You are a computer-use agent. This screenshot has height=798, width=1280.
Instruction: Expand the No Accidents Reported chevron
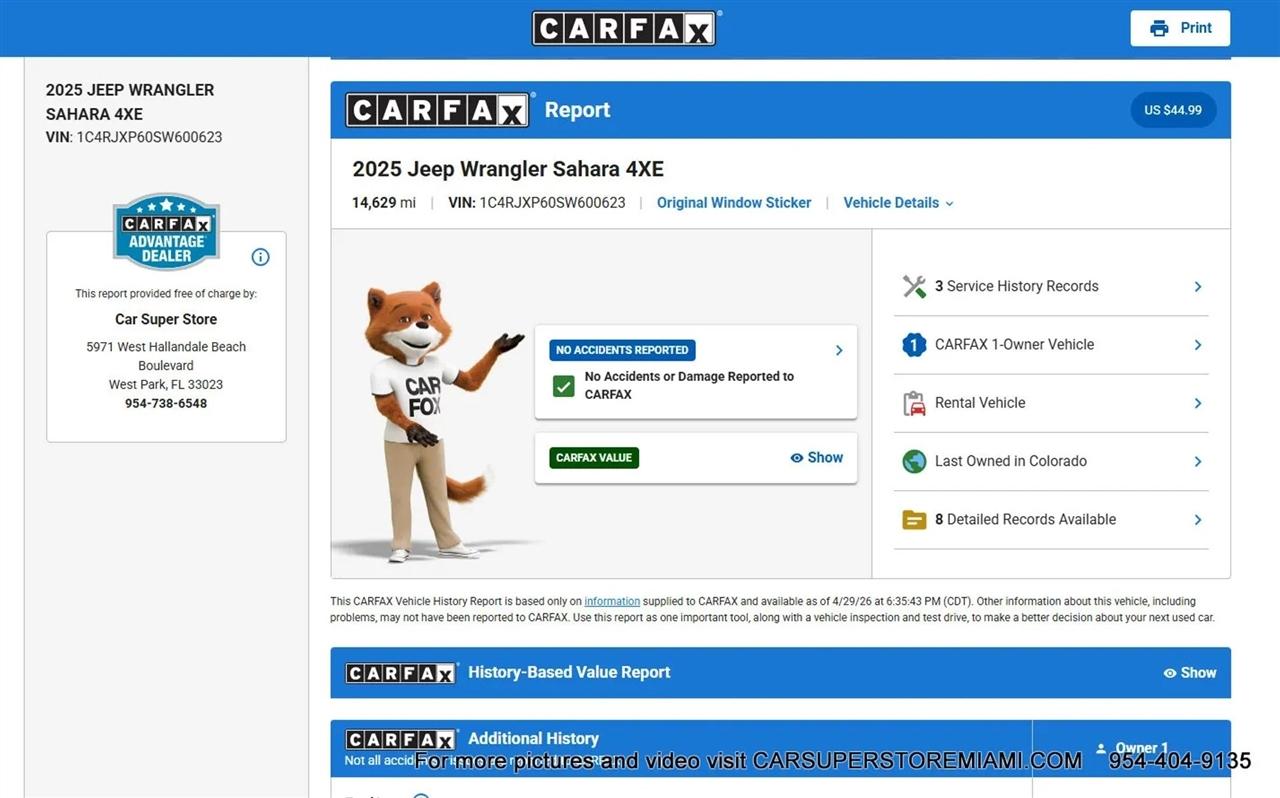[x=839, y=350]
